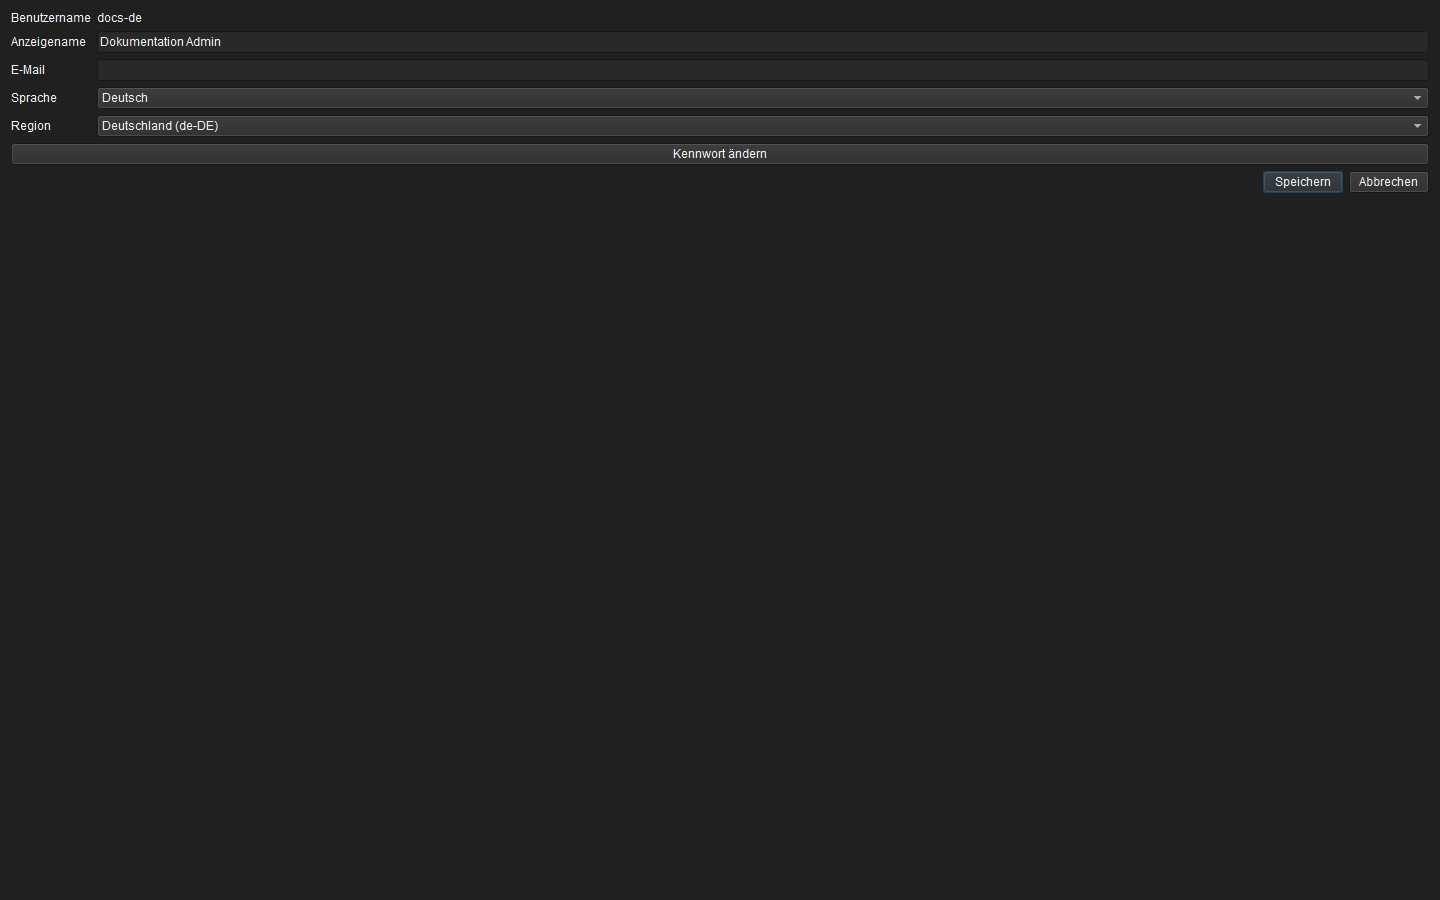
Task: Click the docs-de username value
Action: (120, 18)
